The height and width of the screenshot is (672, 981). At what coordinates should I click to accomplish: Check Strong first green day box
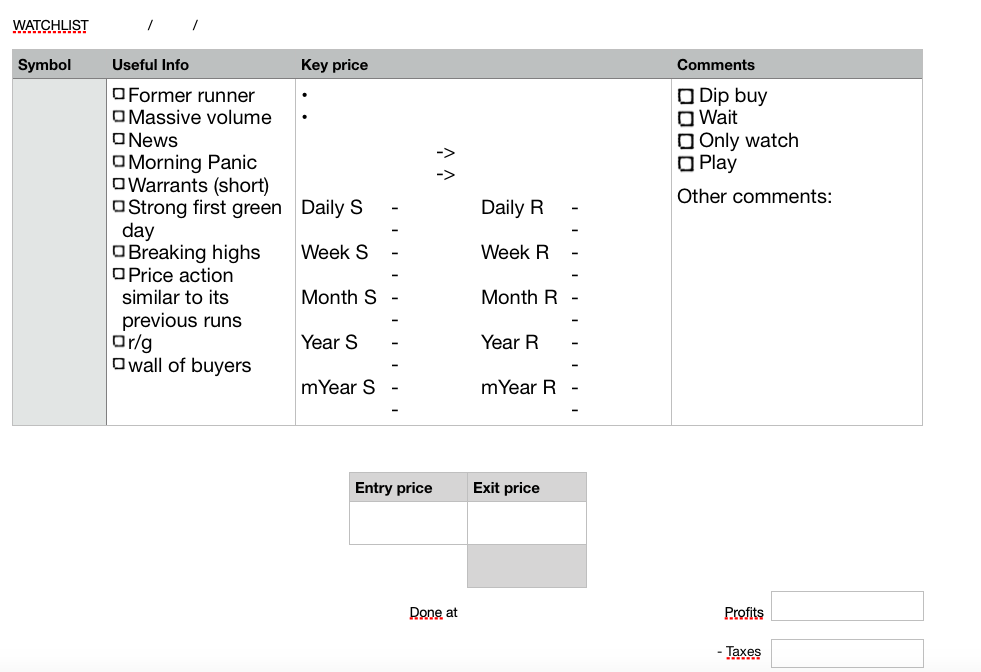coord(120,207)
